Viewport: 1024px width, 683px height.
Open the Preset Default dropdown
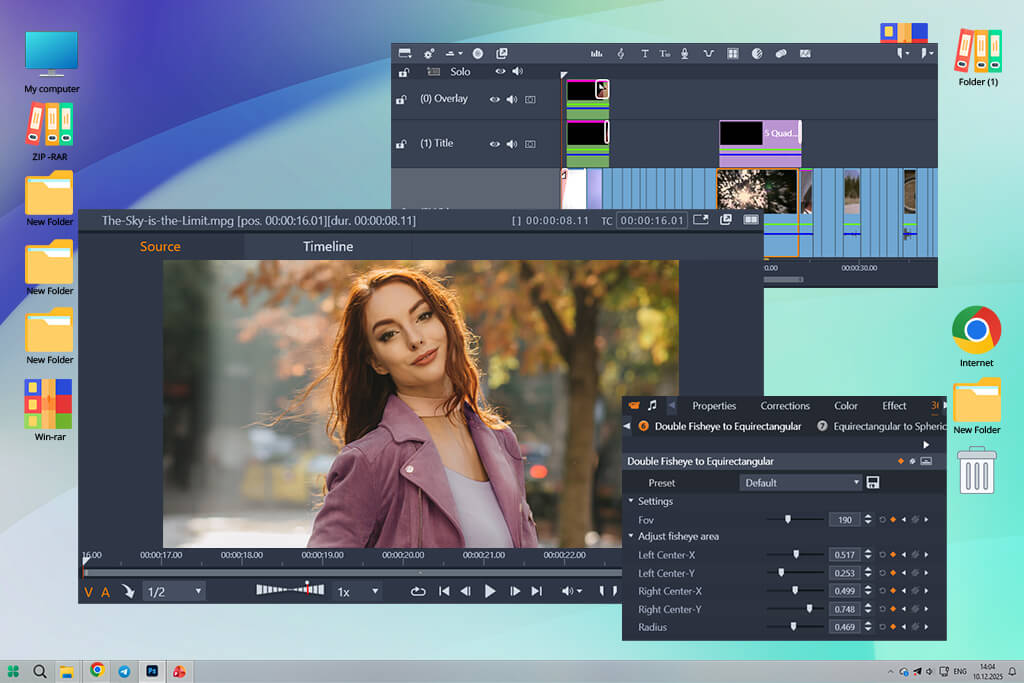pos(801,483)
